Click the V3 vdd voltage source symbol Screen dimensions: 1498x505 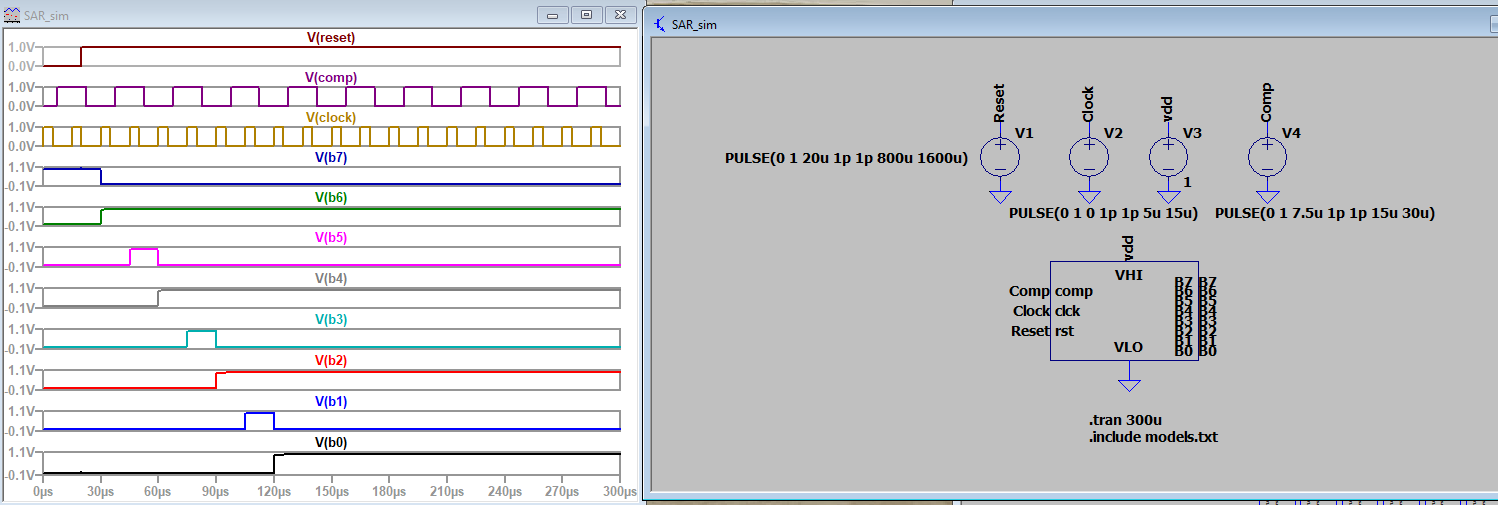click(x=1166, y=157)
